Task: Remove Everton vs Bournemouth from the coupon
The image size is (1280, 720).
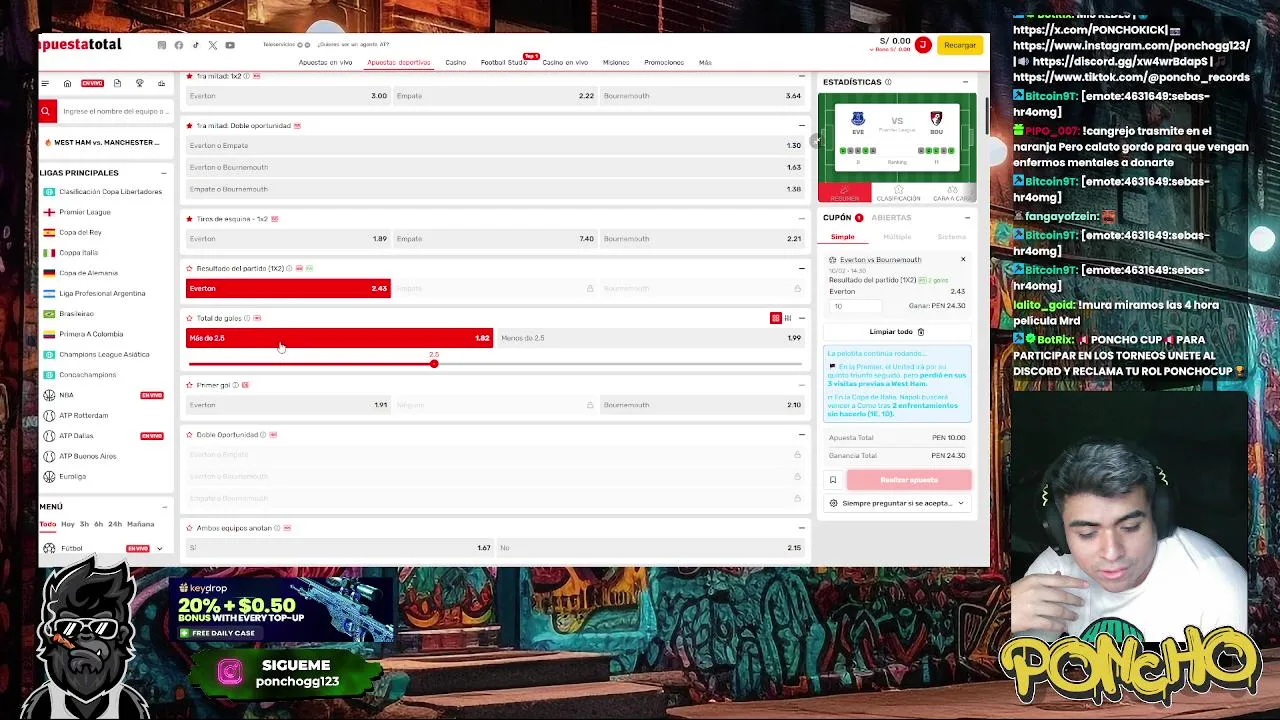Action: click(963, 260)
